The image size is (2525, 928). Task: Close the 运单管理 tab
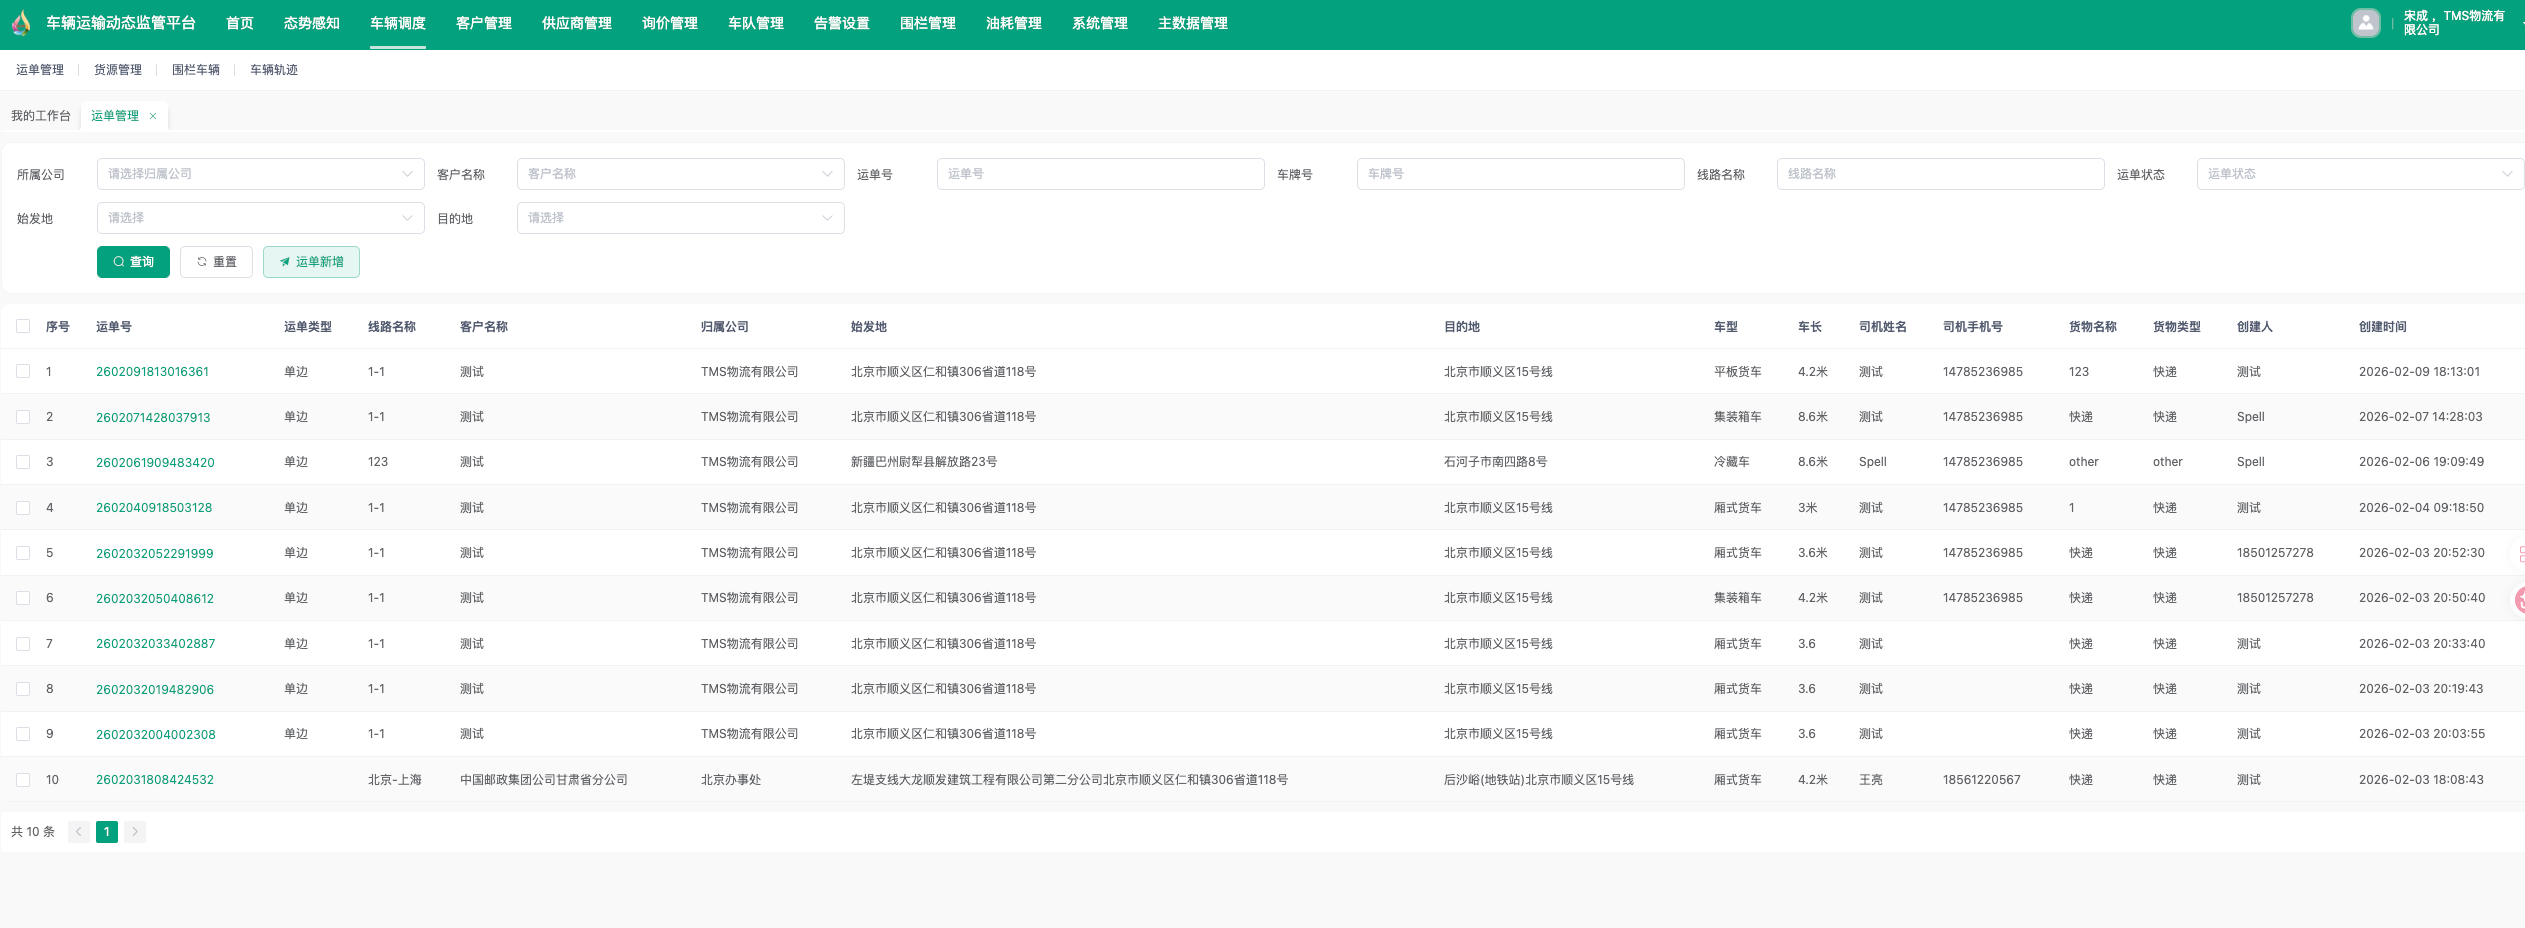tap(153, 116)
